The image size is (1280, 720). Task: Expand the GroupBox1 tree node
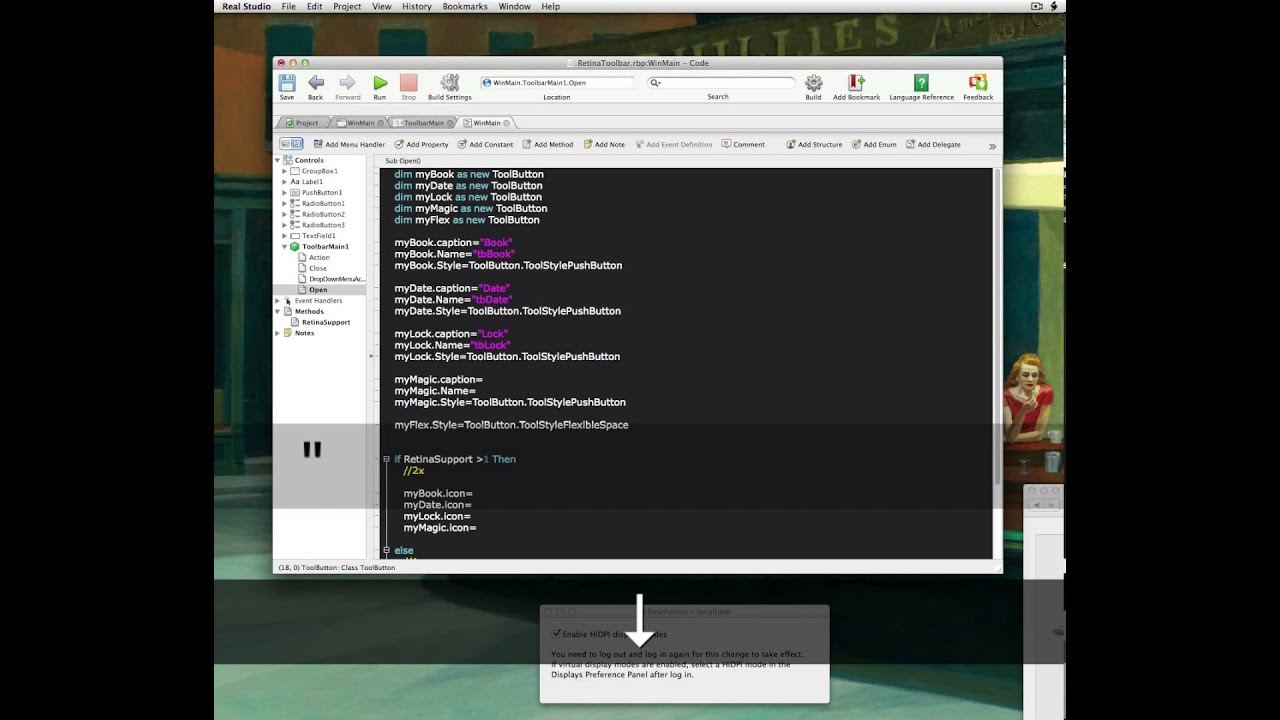pos(285,171)
